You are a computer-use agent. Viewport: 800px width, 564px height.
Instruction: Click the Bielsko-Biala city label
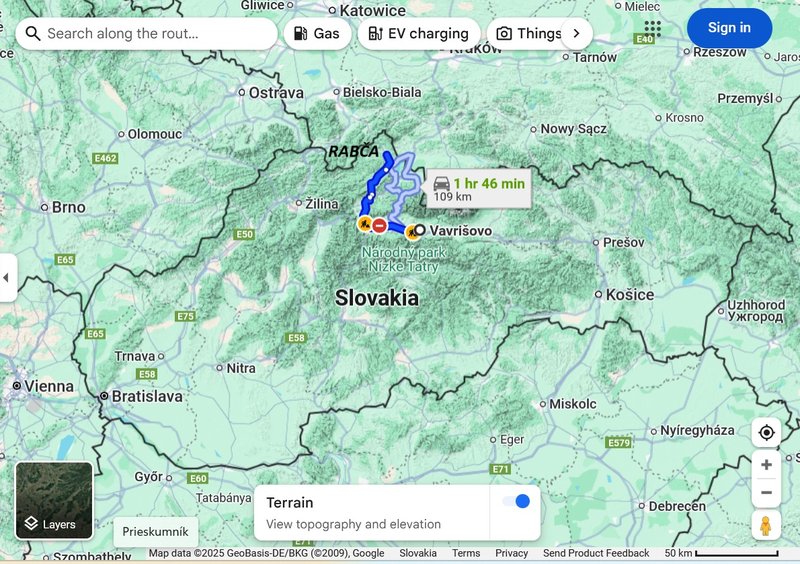coord(382,92)
